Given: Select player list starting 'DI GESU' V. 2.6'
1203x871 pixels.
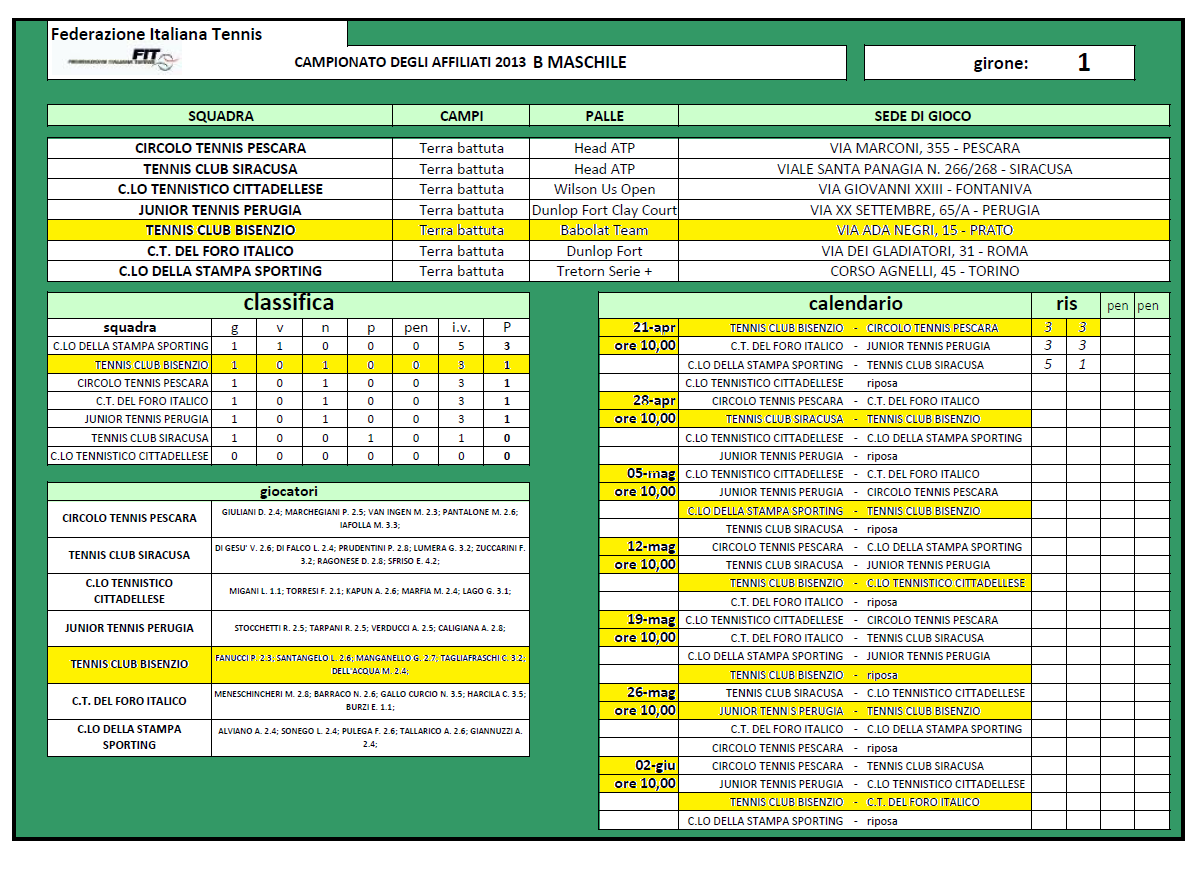Looking at the screenshot, I should click(370, 555).
